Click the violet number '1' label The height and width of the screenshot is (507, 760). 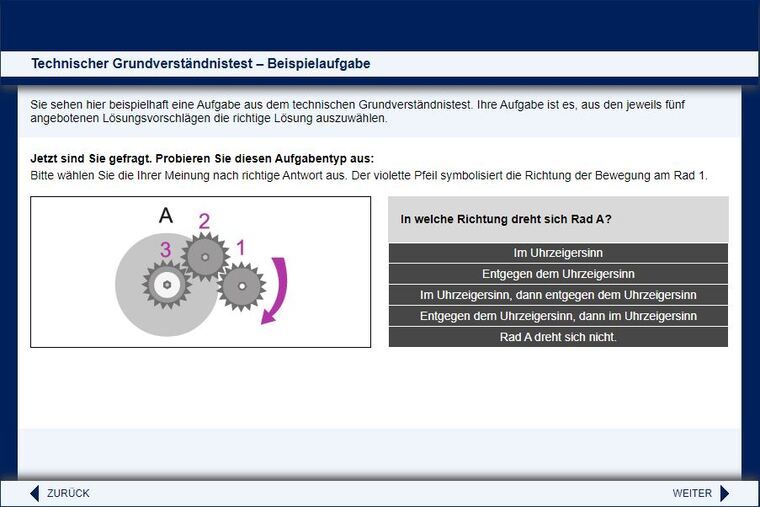click(240, 248)
